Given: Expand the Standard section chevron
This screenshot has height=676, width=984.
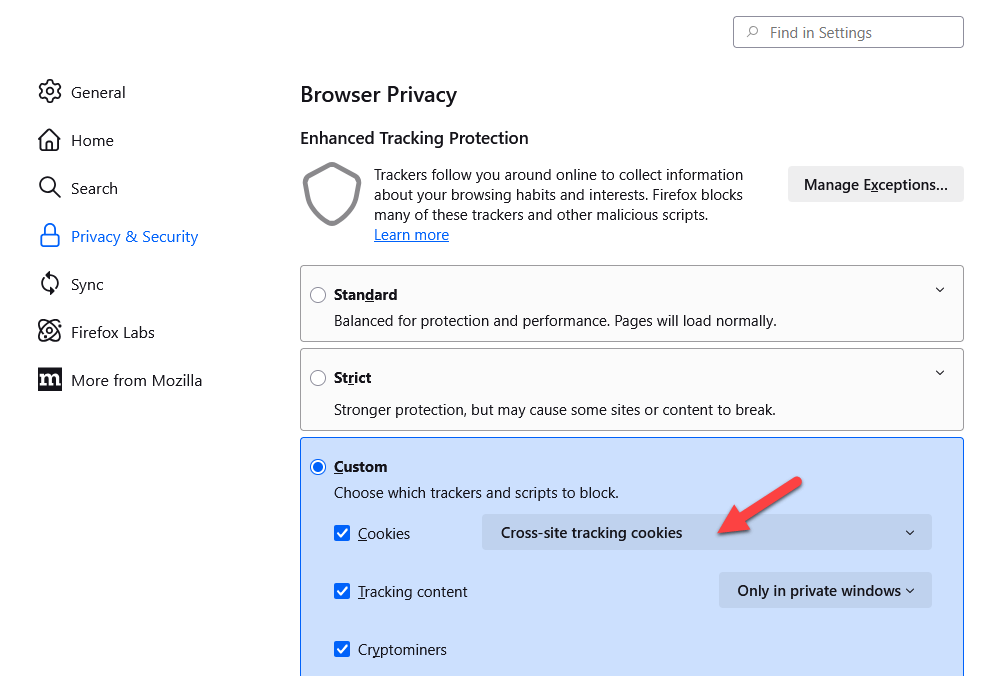Looking at the screenshot, I should (x=939, y=290).
